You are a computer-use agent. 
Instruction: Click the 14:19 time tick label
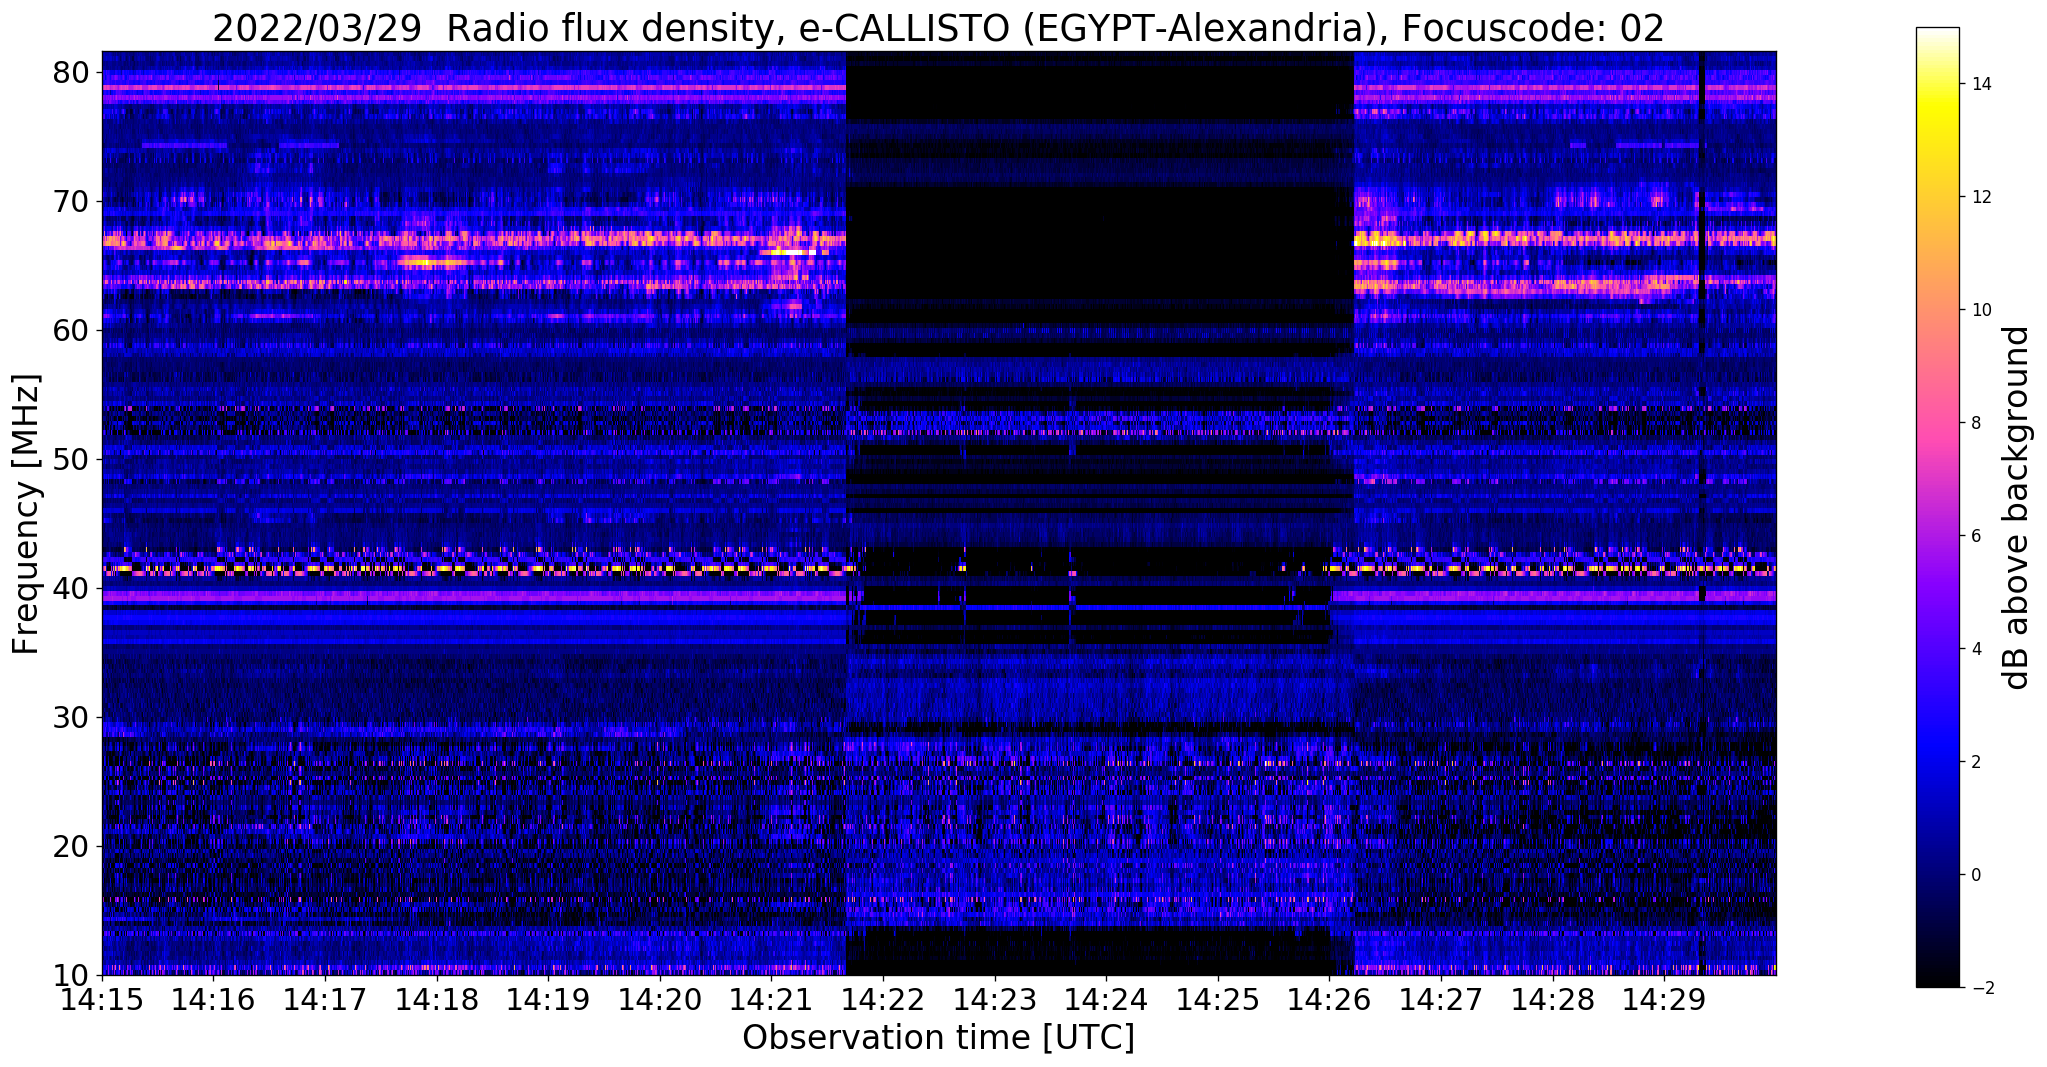pos(548,1000)
